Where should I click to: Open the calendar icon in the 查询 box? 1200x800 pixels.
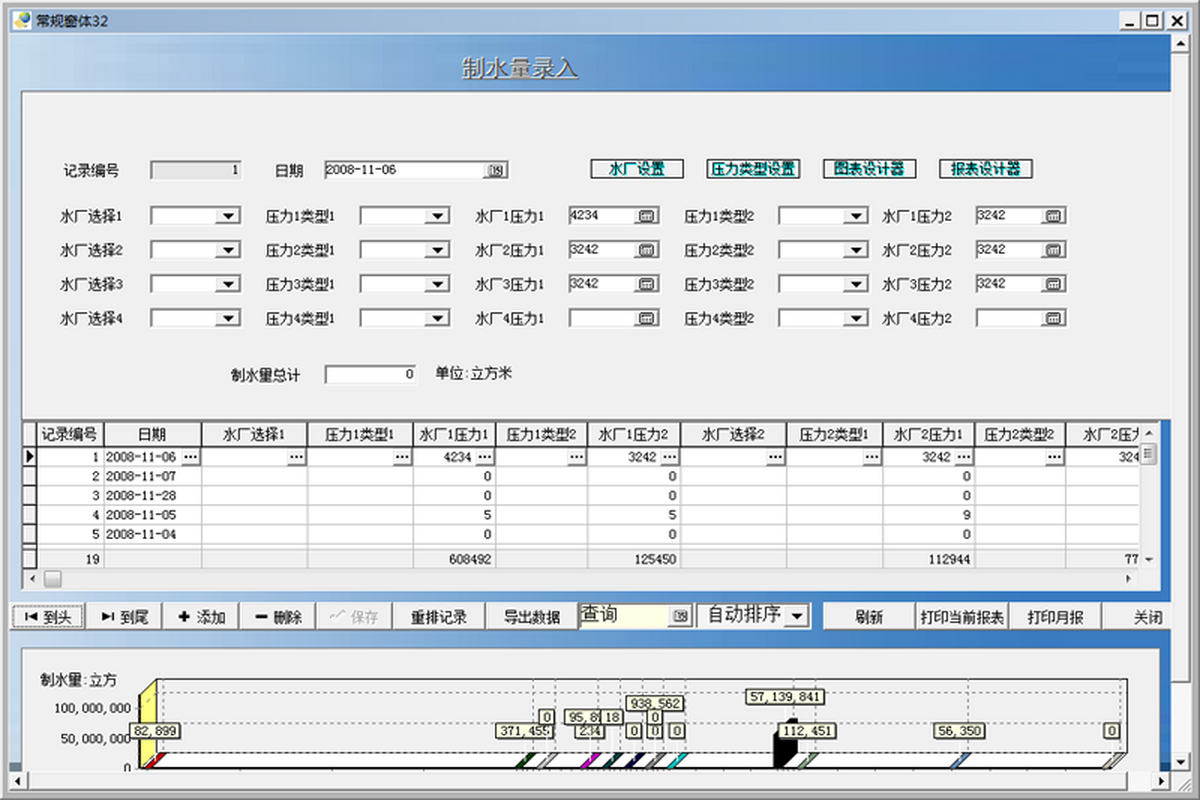pos(681,616)
